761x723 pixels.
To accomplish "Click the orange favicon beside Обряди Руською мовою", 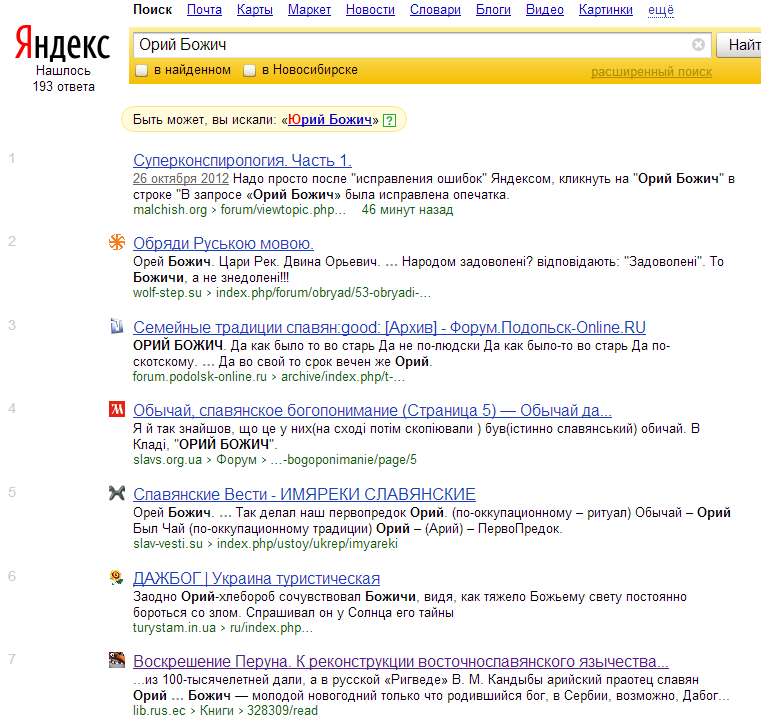I will tap(117, 242).
